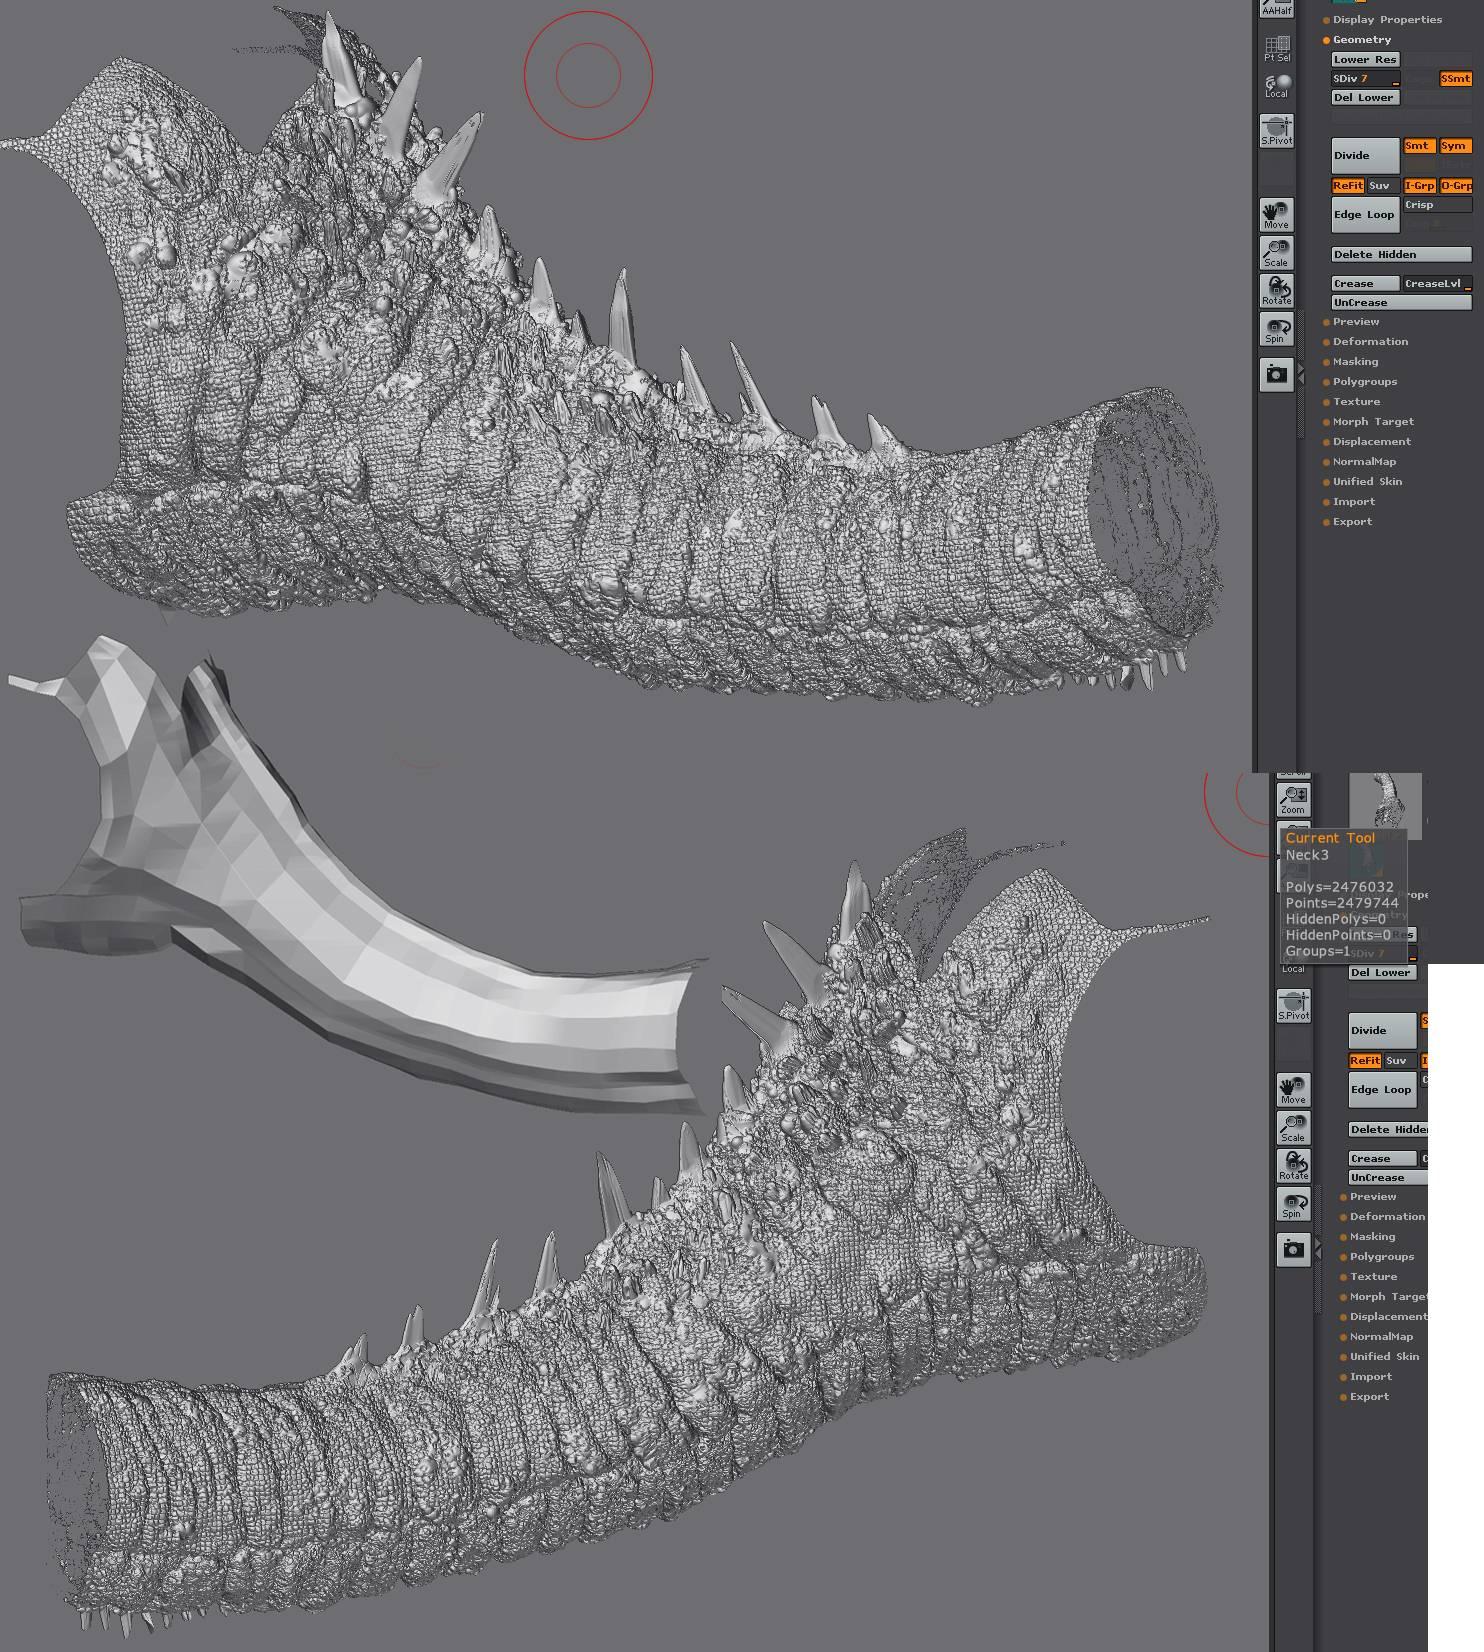Expand the Display Properties section
Image resolution: width=1484 pixels, height=1652 pixels.
(1386, 20)
